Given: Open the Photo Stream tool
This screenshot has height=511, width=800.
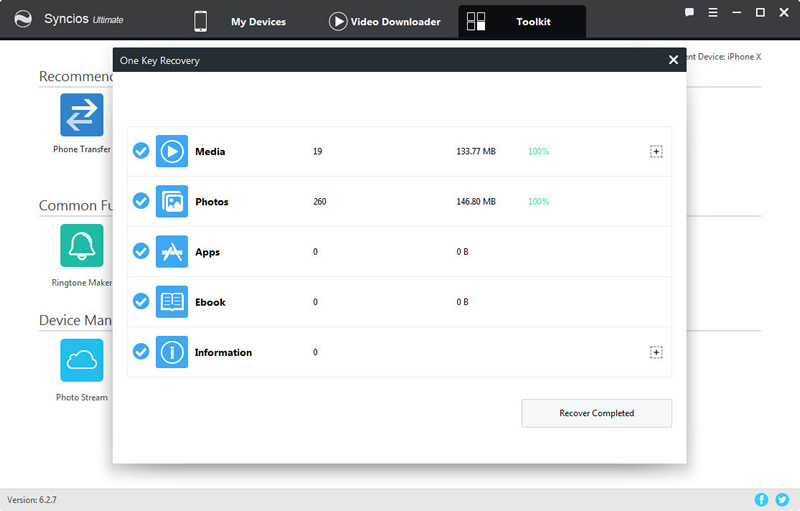Looking at the screenshot, I should pos(82,360).
